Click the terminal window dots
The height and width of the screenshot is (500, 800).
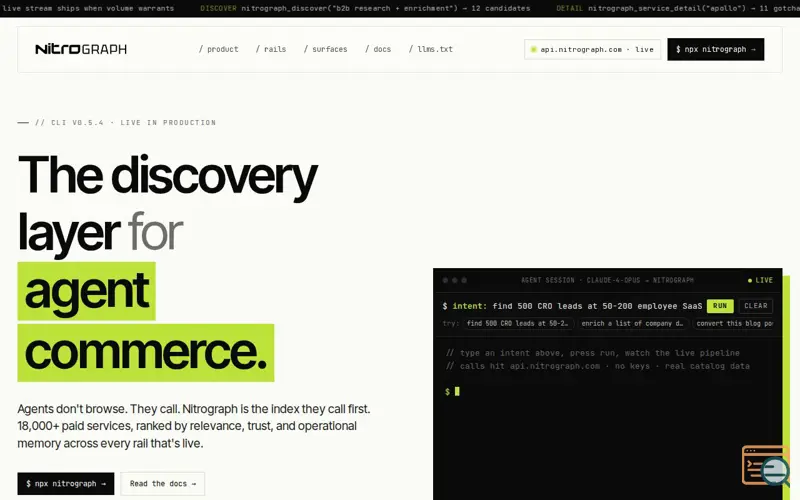pyautogui.click(x=455, y=280)
